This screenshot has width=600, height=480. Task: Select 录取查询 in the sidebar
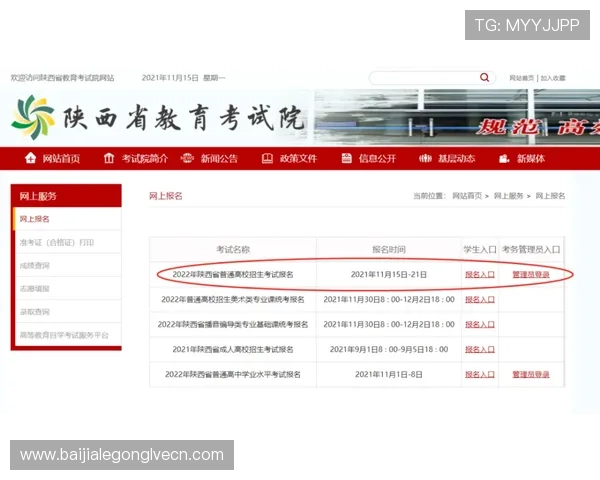[x=68, y=312]
